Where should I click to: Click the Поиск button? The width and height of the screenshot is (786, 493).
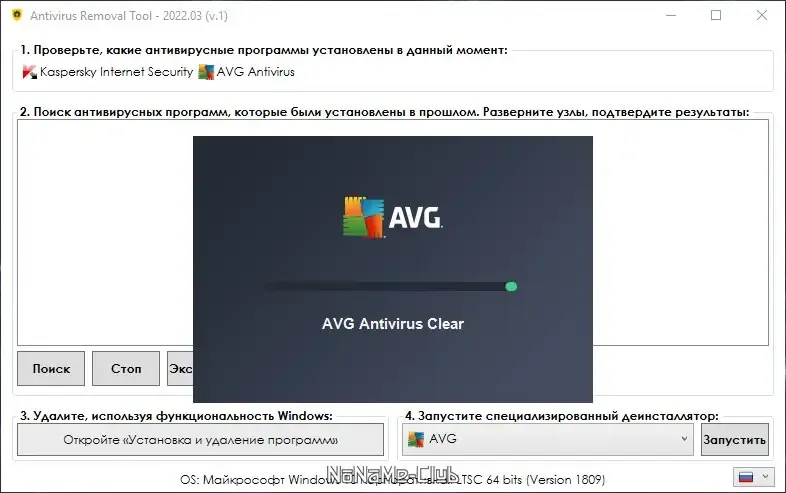[x=51, y=369]
